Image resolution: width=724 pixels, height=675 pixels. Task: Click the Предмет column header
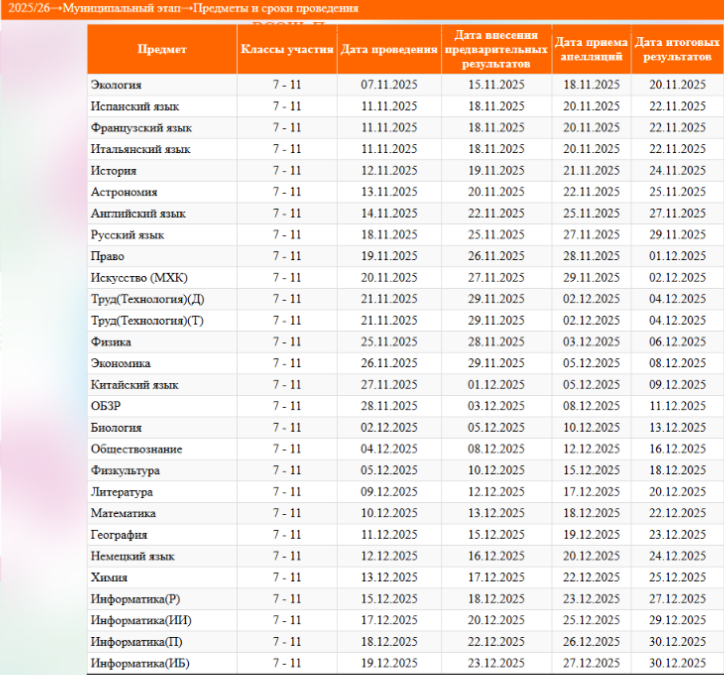click(161, 49)
